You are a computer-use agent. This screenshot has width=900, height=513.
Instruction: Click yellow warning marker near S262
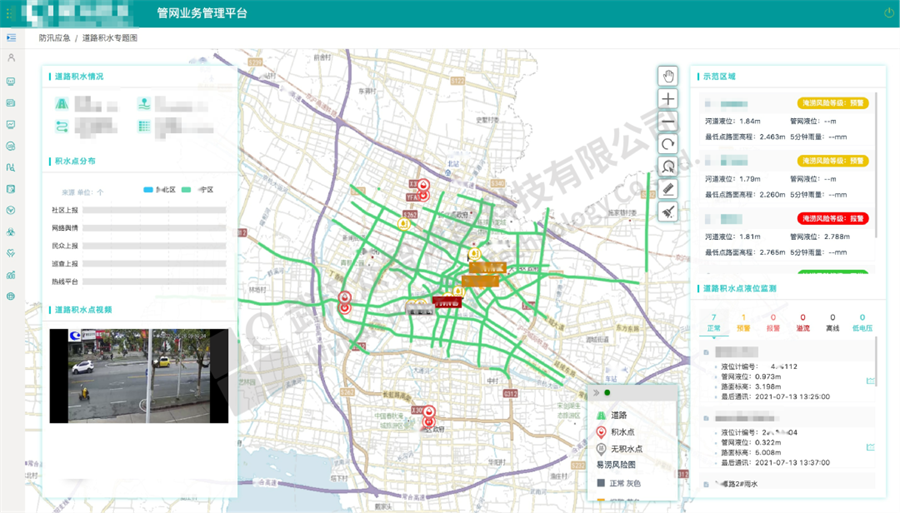tap(404, 223)
